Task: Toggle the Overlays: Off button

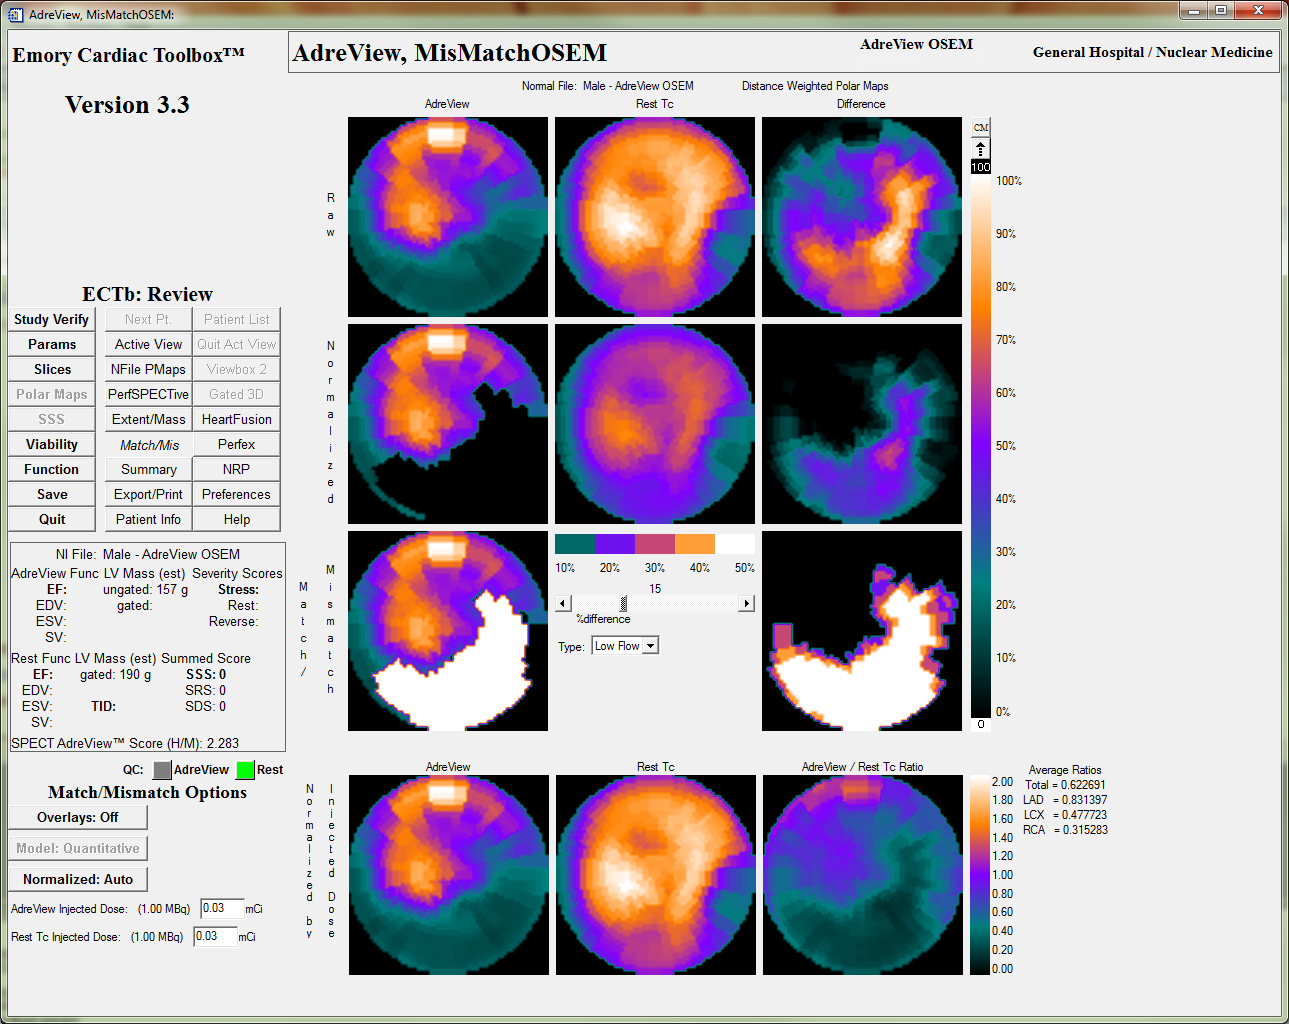Action: (x=78, y=817)
